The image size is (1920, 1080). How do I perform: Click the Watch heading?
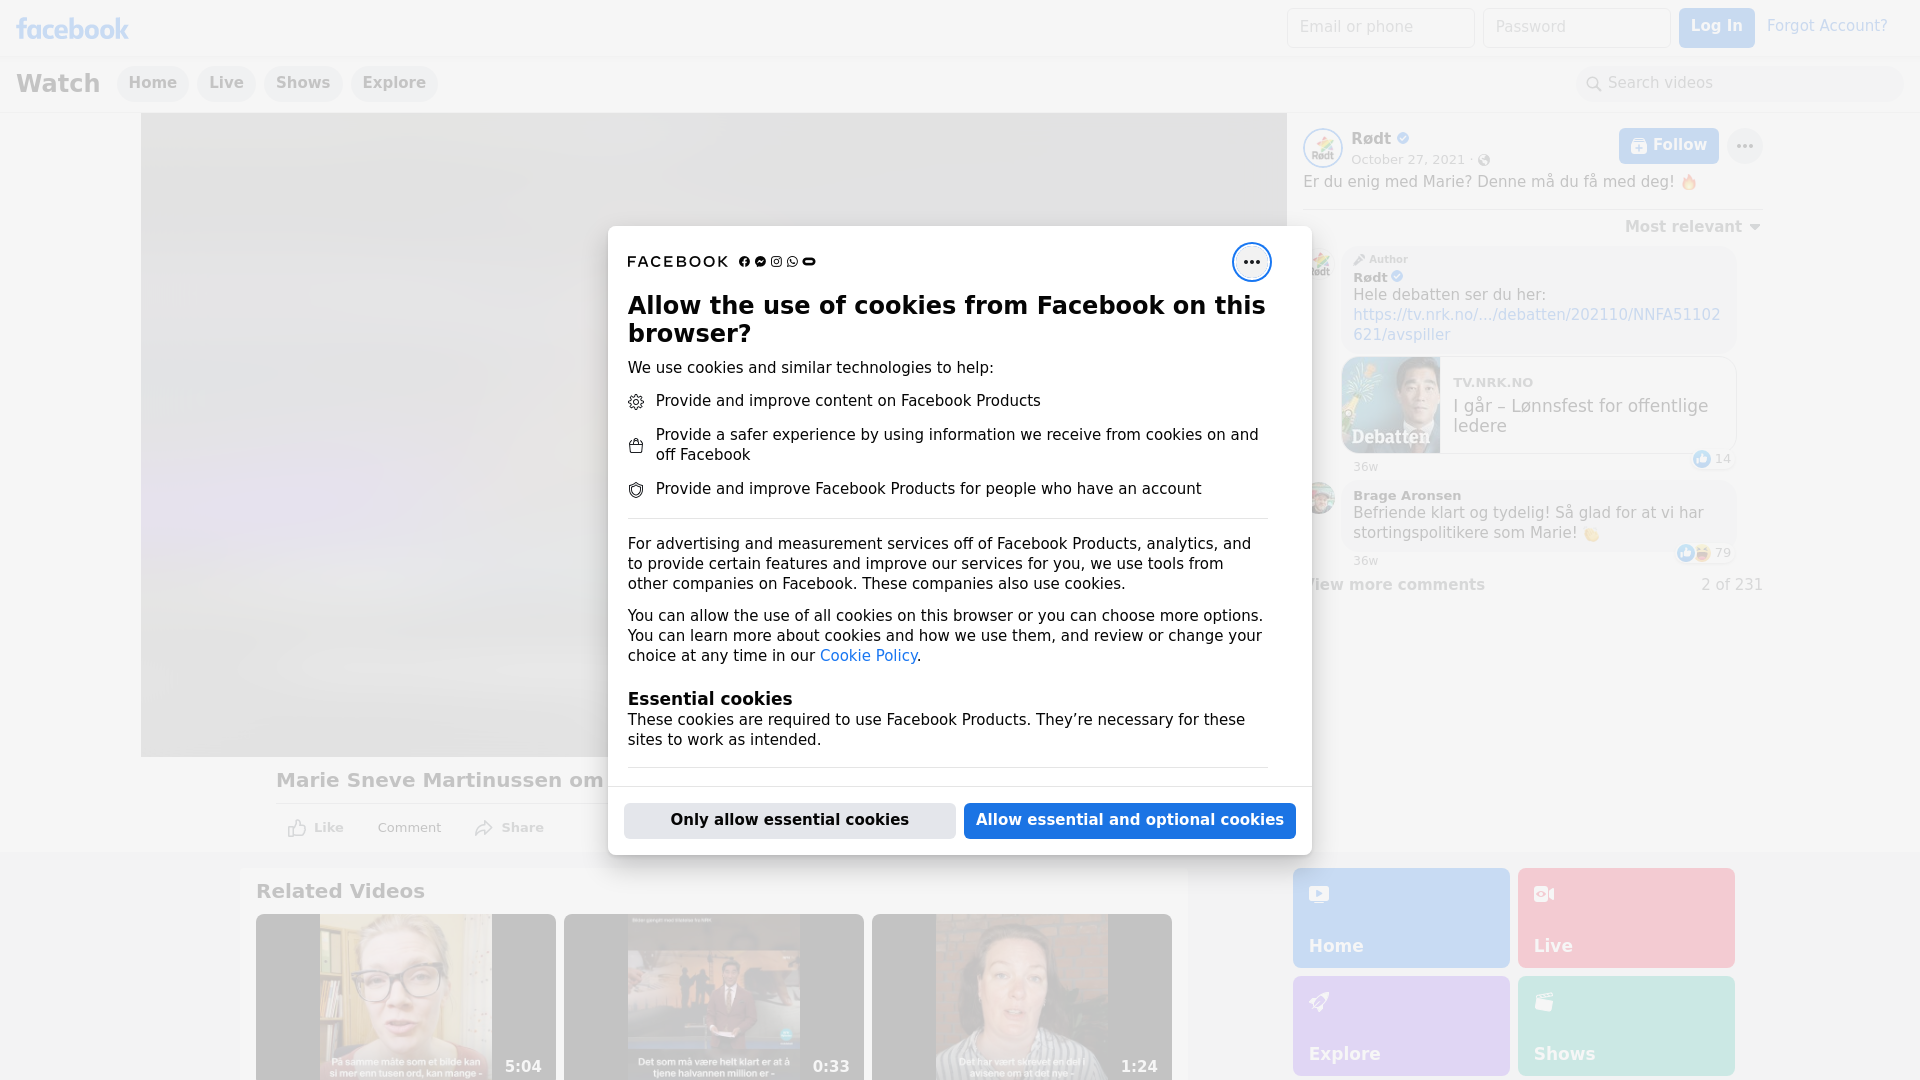pos(58,84)
